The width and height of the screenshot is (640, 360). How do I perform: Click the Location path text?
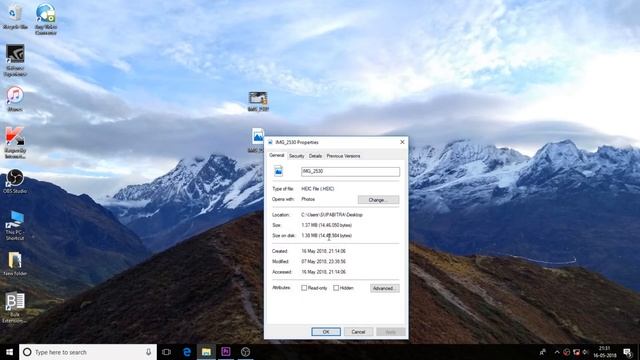(332, 215)
